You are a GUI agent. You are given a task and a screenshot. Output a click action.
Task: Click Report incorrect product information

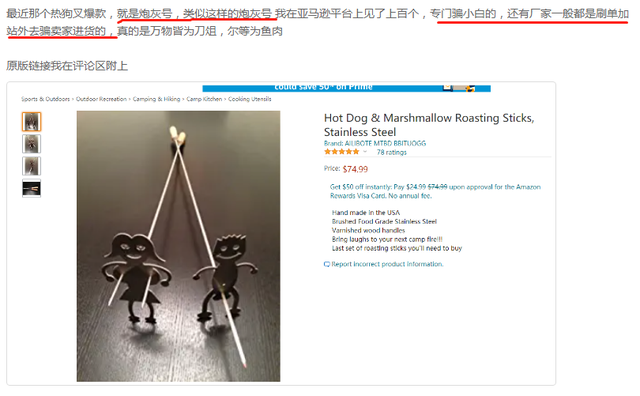(387, 264)
